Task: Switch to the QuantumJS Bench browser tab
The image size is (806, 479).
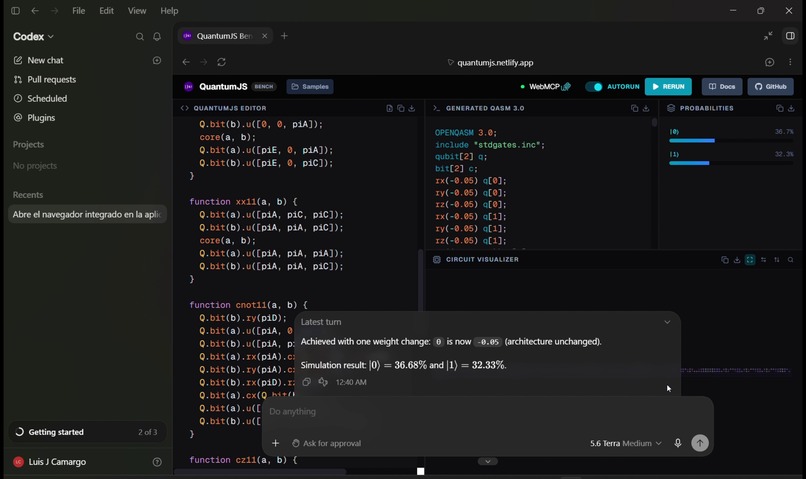Action: pyautogui.click(x=225, y=36)
